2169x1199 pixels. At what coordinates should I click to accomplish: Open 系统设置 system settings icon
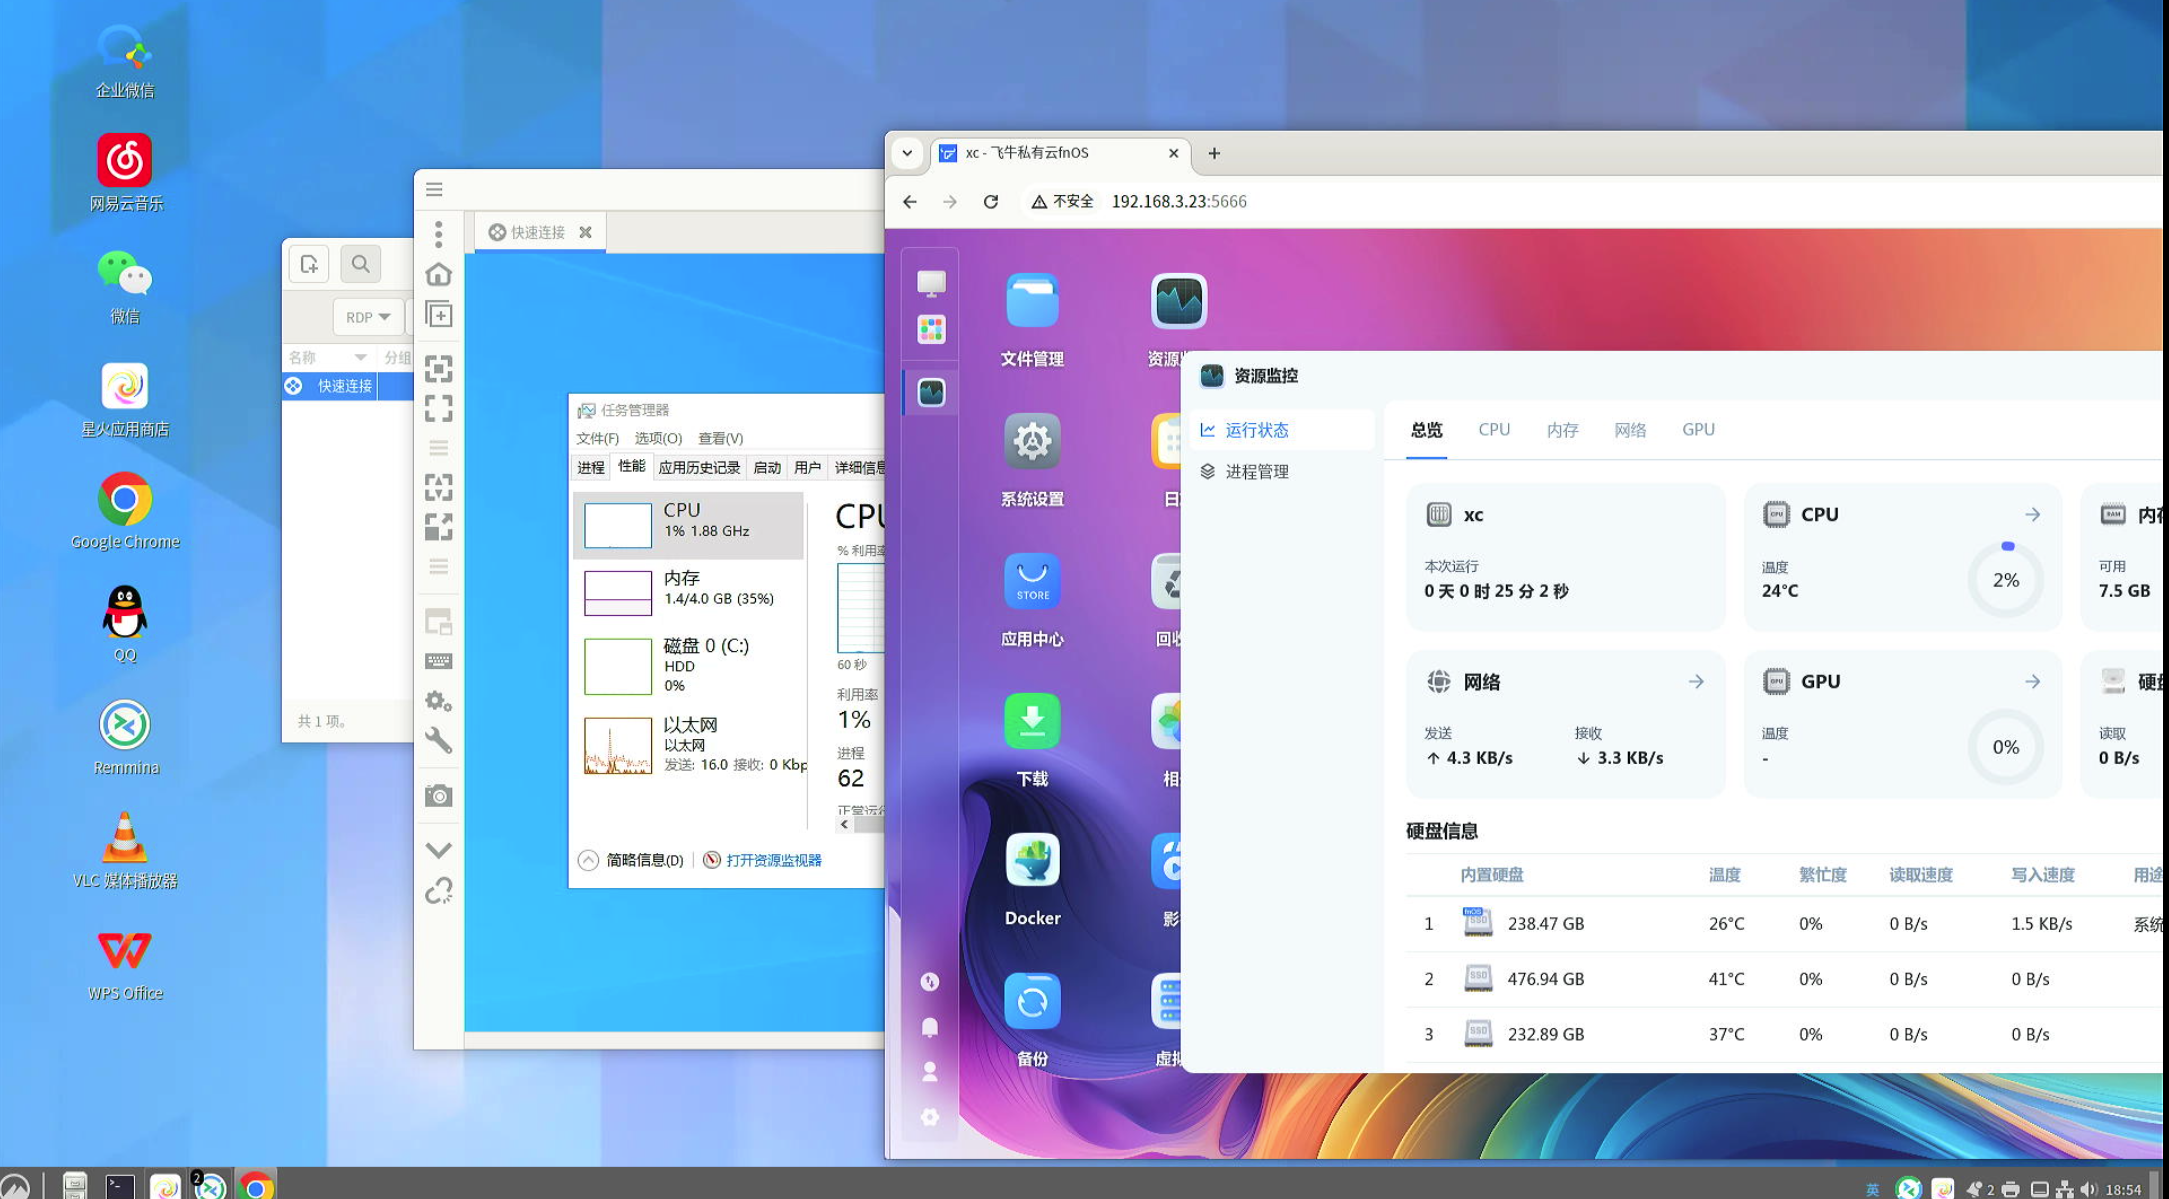(x=1031, y=441)
